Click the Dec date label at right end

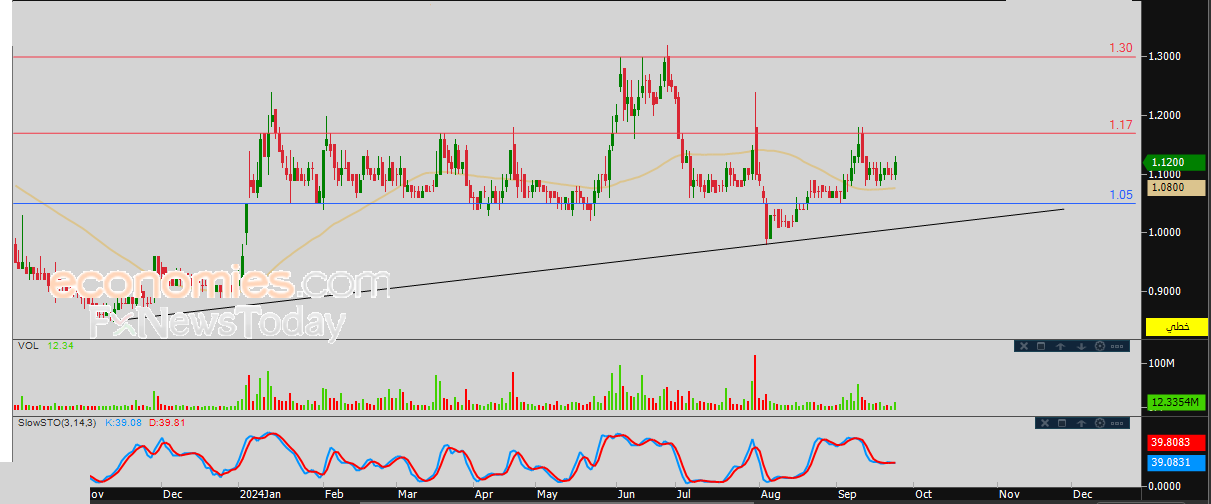pos(1083,494)
